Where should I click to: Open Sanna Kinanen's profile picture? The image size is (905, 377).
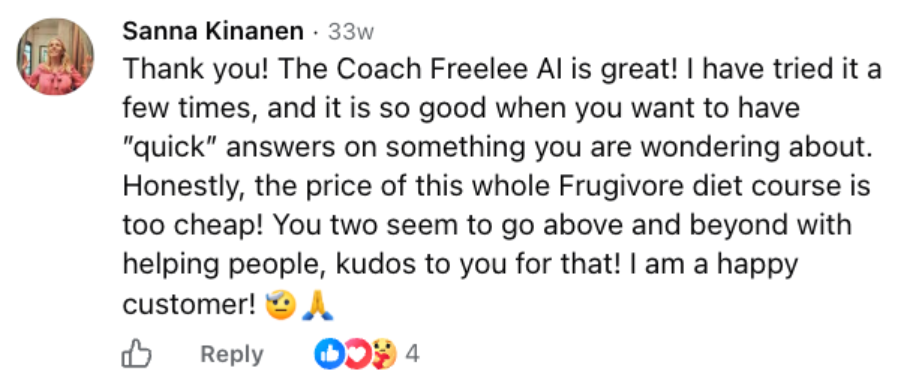point(55,57)
